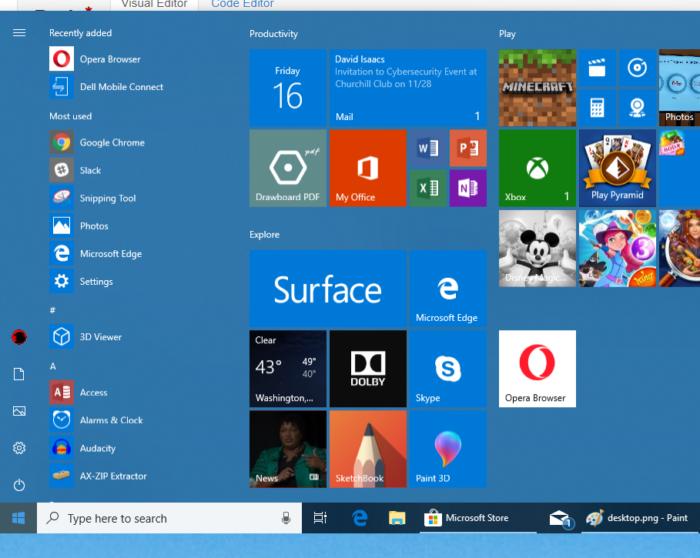Image resolution: width=700 pixels, height=558 pixels.
Task: Click the Power icon in the left rail
Action: (x=19, y=485)
